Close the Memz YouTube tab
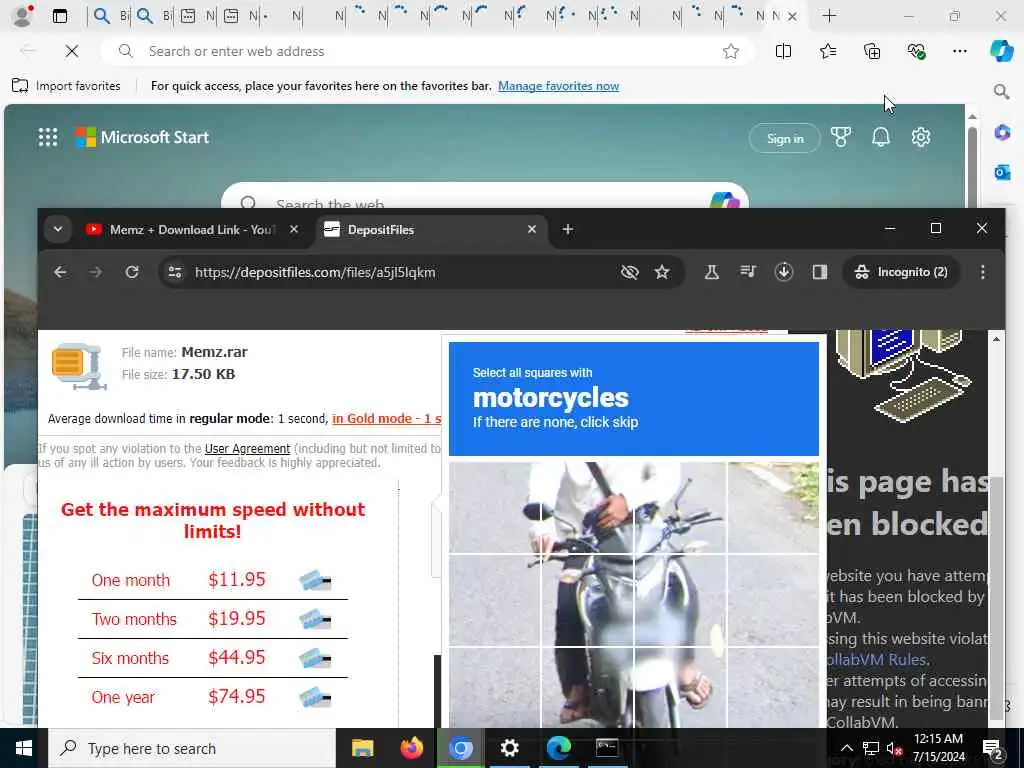This screenshot has height=768, width=1024. (294, 229)
